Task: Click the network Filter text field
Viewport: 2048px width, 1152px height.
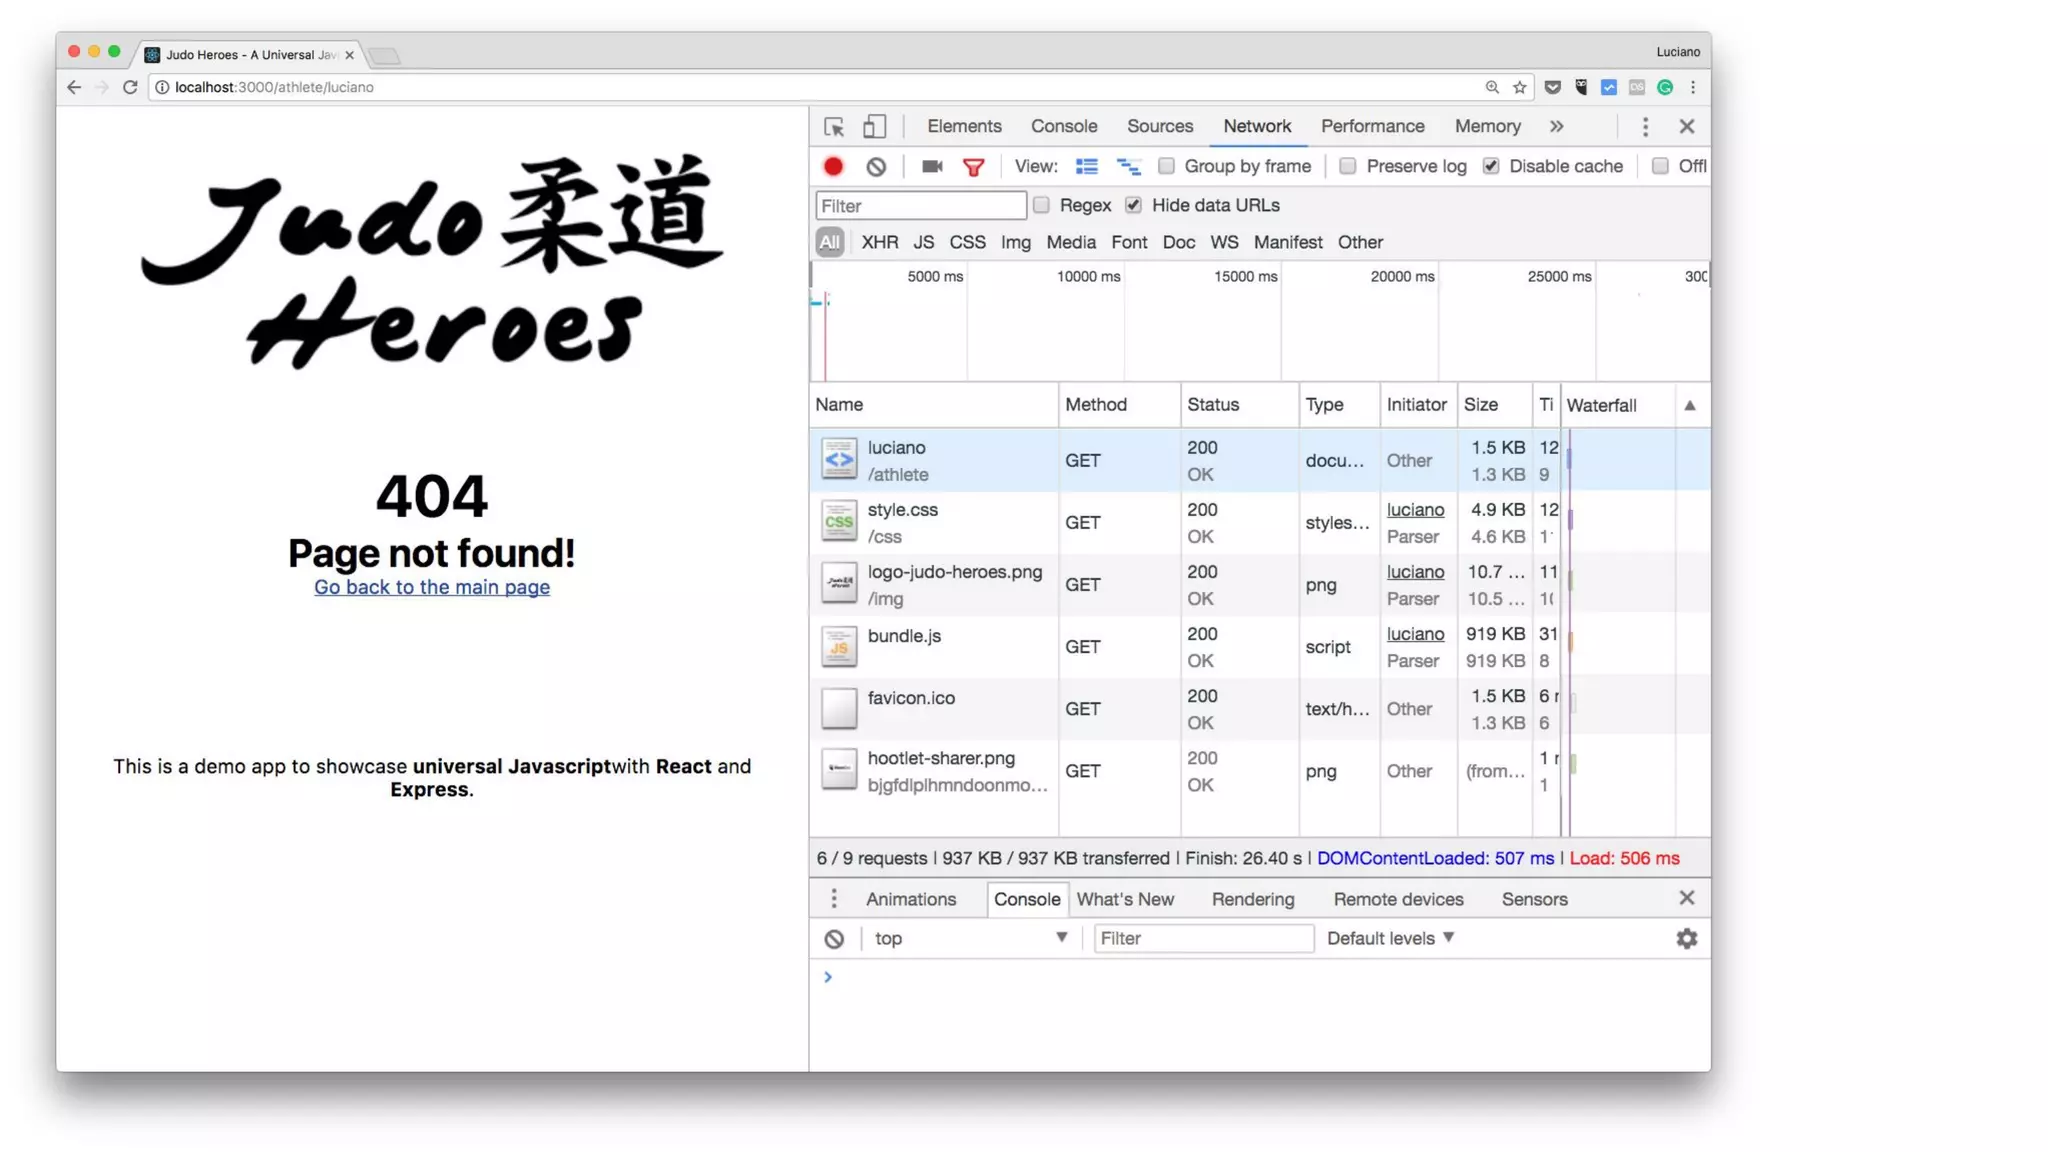Action: tap(920, 205)
